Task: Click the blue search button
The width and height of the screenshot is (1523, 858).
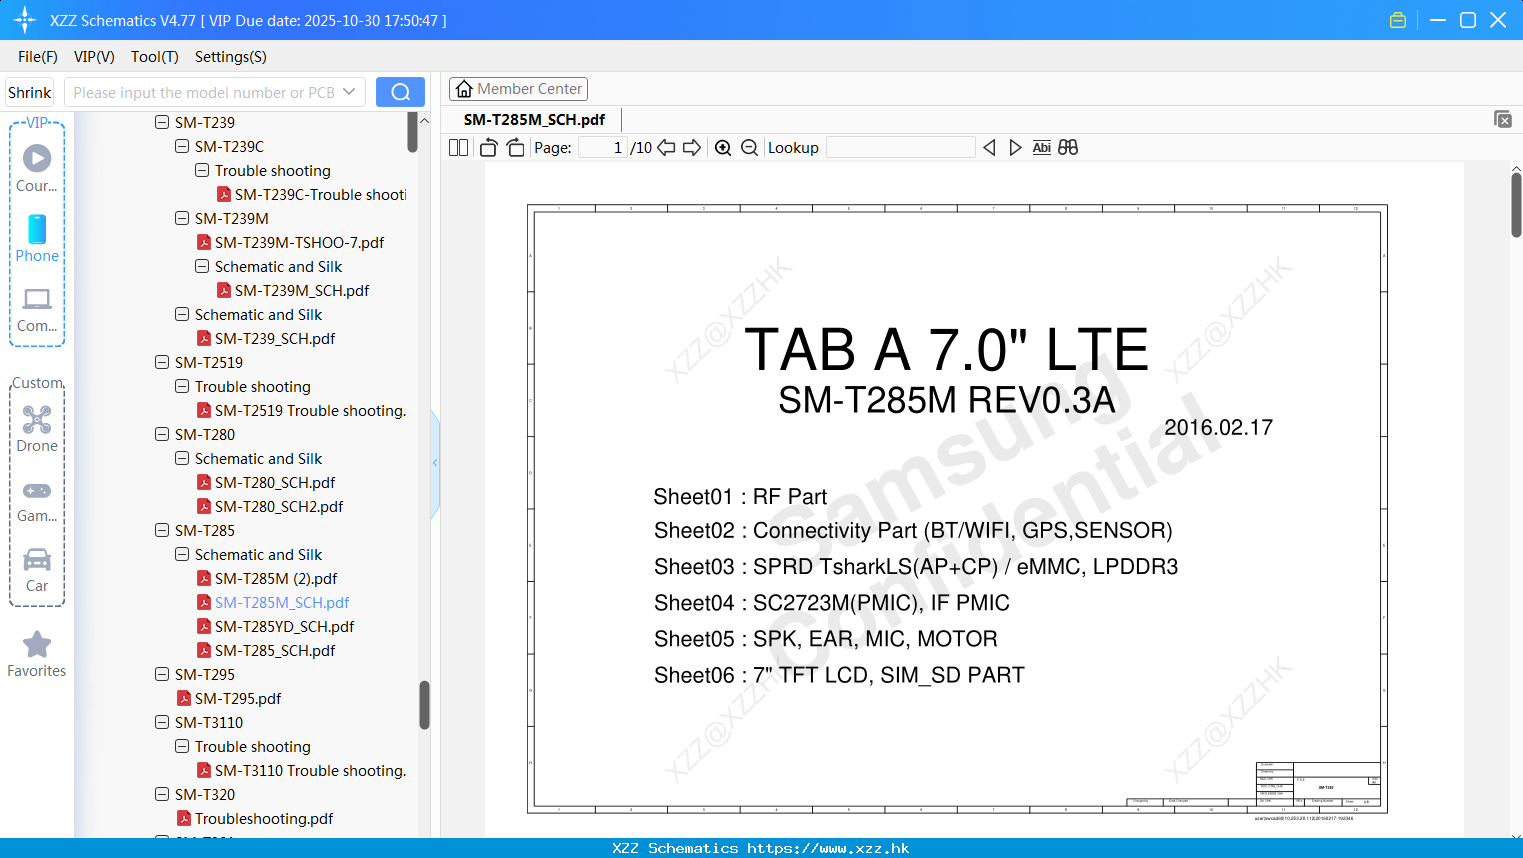Action: [400, 92]
